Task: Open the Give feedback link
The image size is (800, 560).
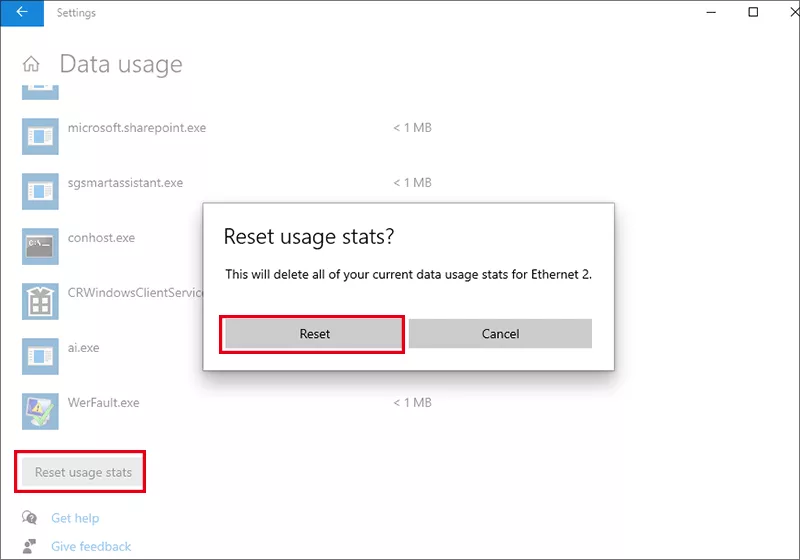Action: 91,547
